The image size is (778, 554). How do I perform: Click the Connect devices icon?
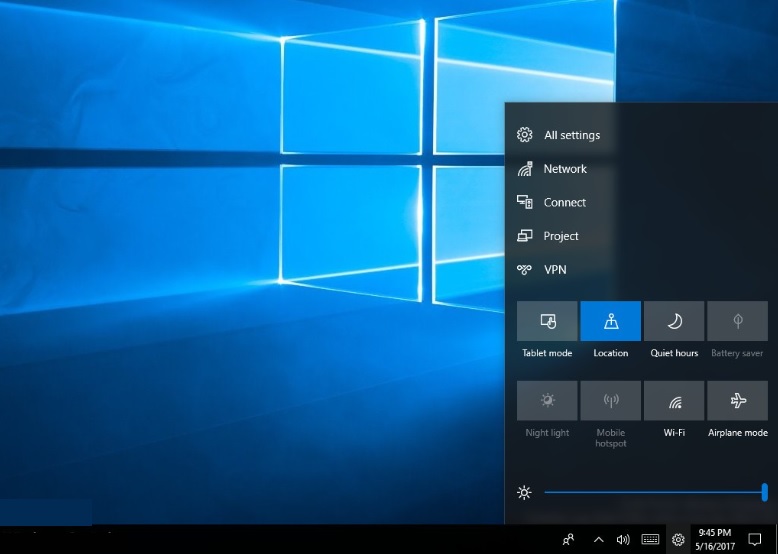(524, 202)
